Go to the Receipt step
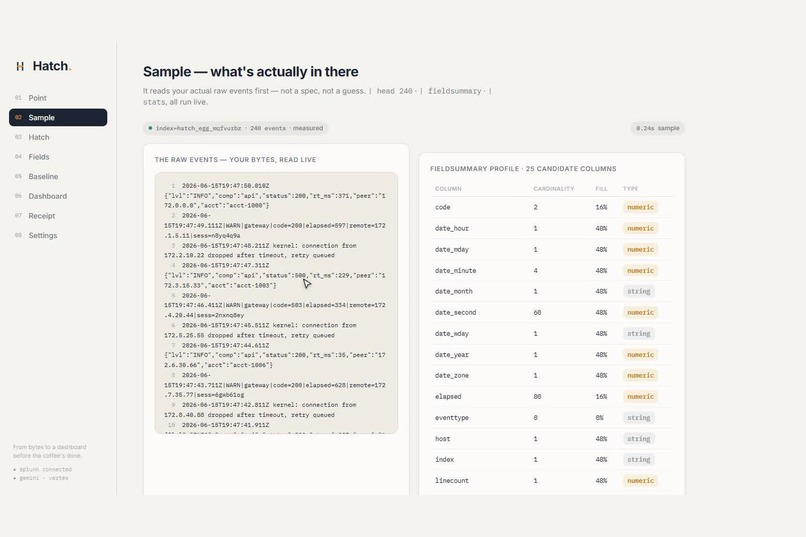This screenshot has height=537, width=806. [x=58, y=216]
